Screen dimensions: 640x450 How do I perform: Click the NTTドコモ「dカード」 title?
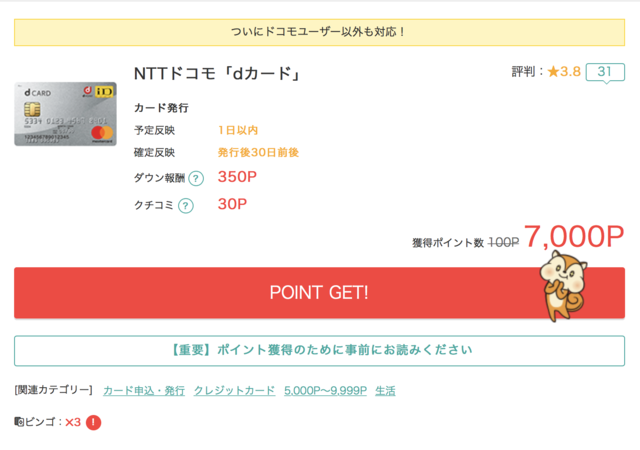click(x=217, y=74)
